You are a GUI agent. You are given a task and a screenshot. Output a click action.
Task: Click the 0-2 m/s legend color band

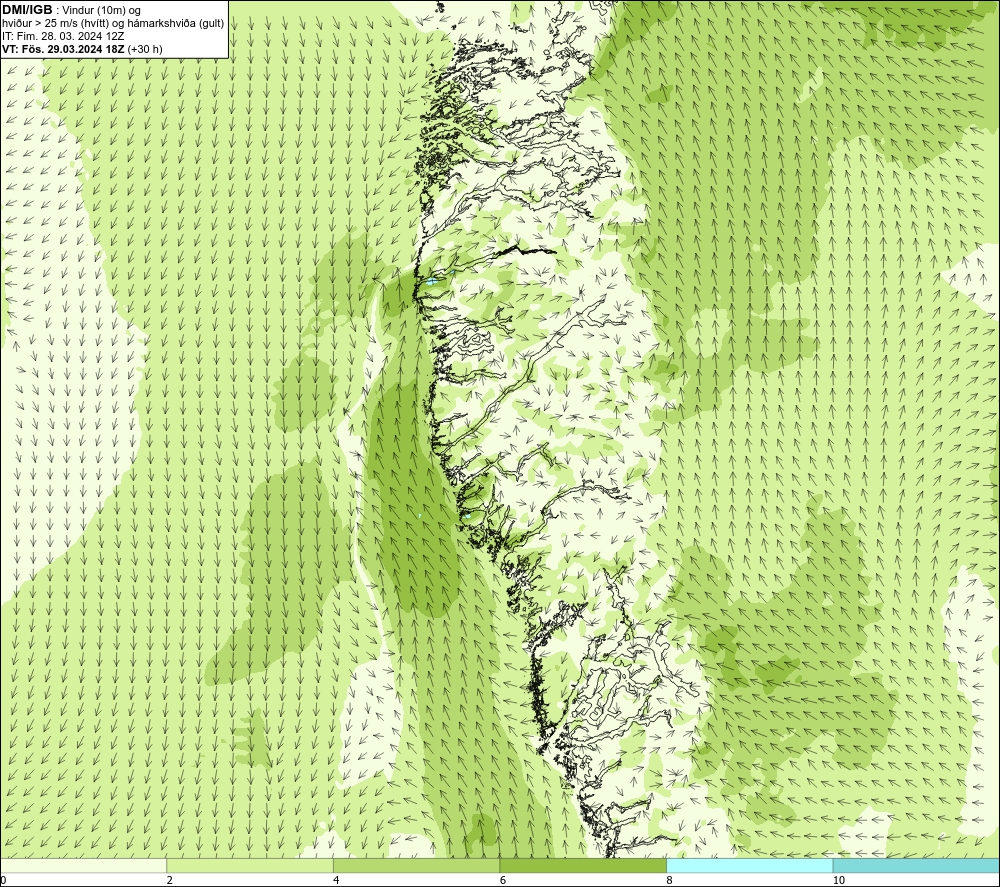84,865
